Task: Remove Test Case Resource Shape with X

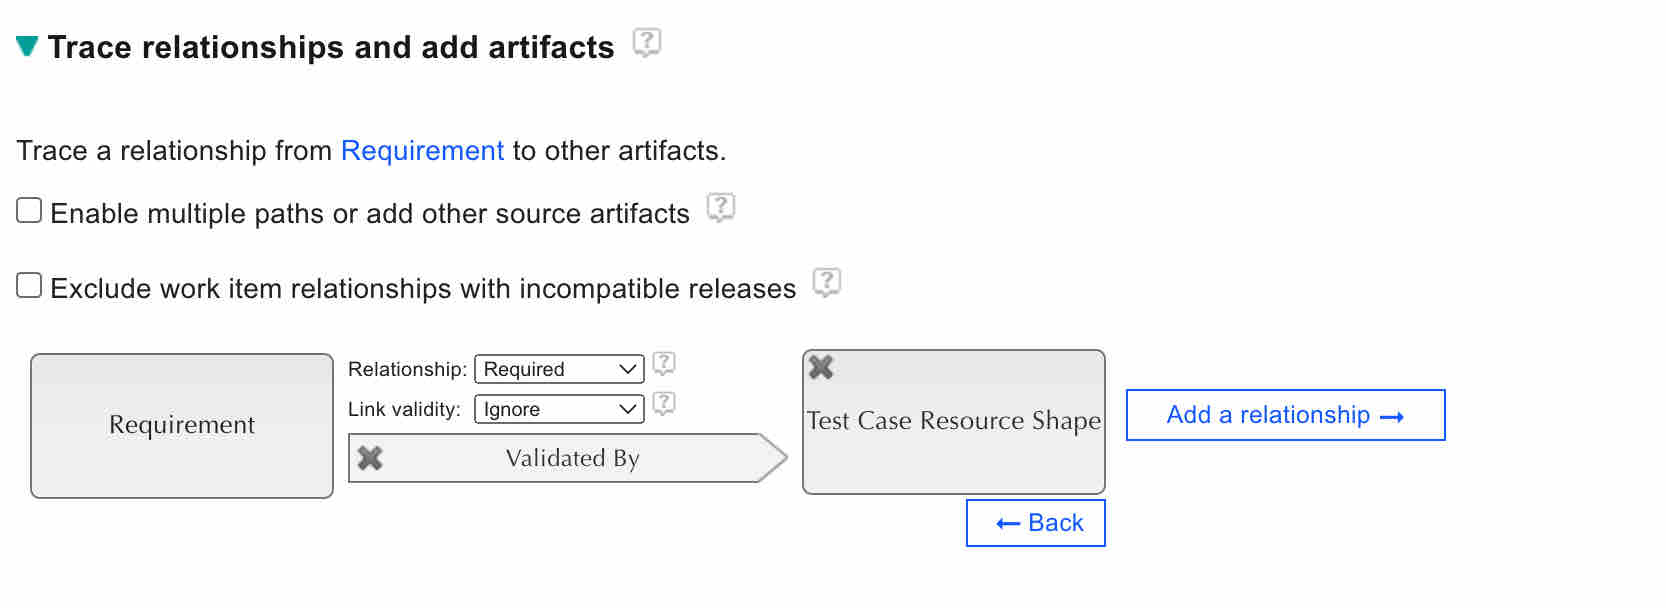Action: (x=821, y=367)
